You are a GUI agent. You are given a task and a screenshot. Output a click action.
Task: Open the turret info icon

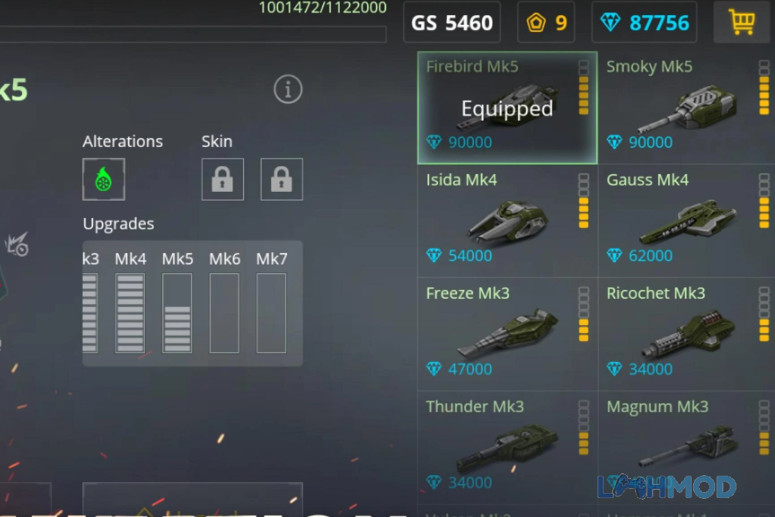pyautogui.click(x=288, y=89)
